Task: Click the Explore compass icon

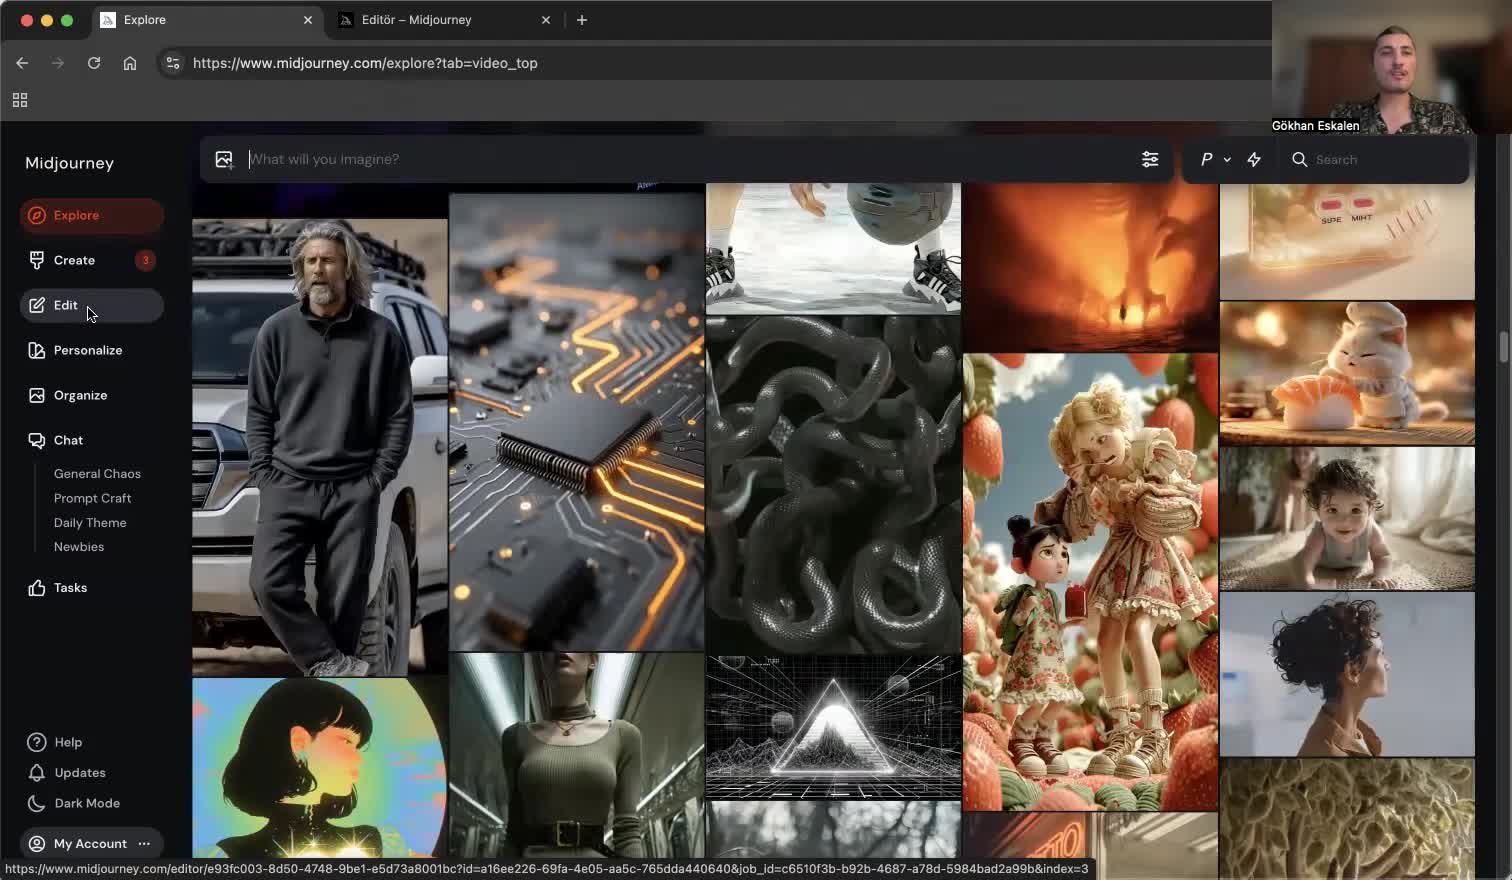Action: (x=37, y=215)
